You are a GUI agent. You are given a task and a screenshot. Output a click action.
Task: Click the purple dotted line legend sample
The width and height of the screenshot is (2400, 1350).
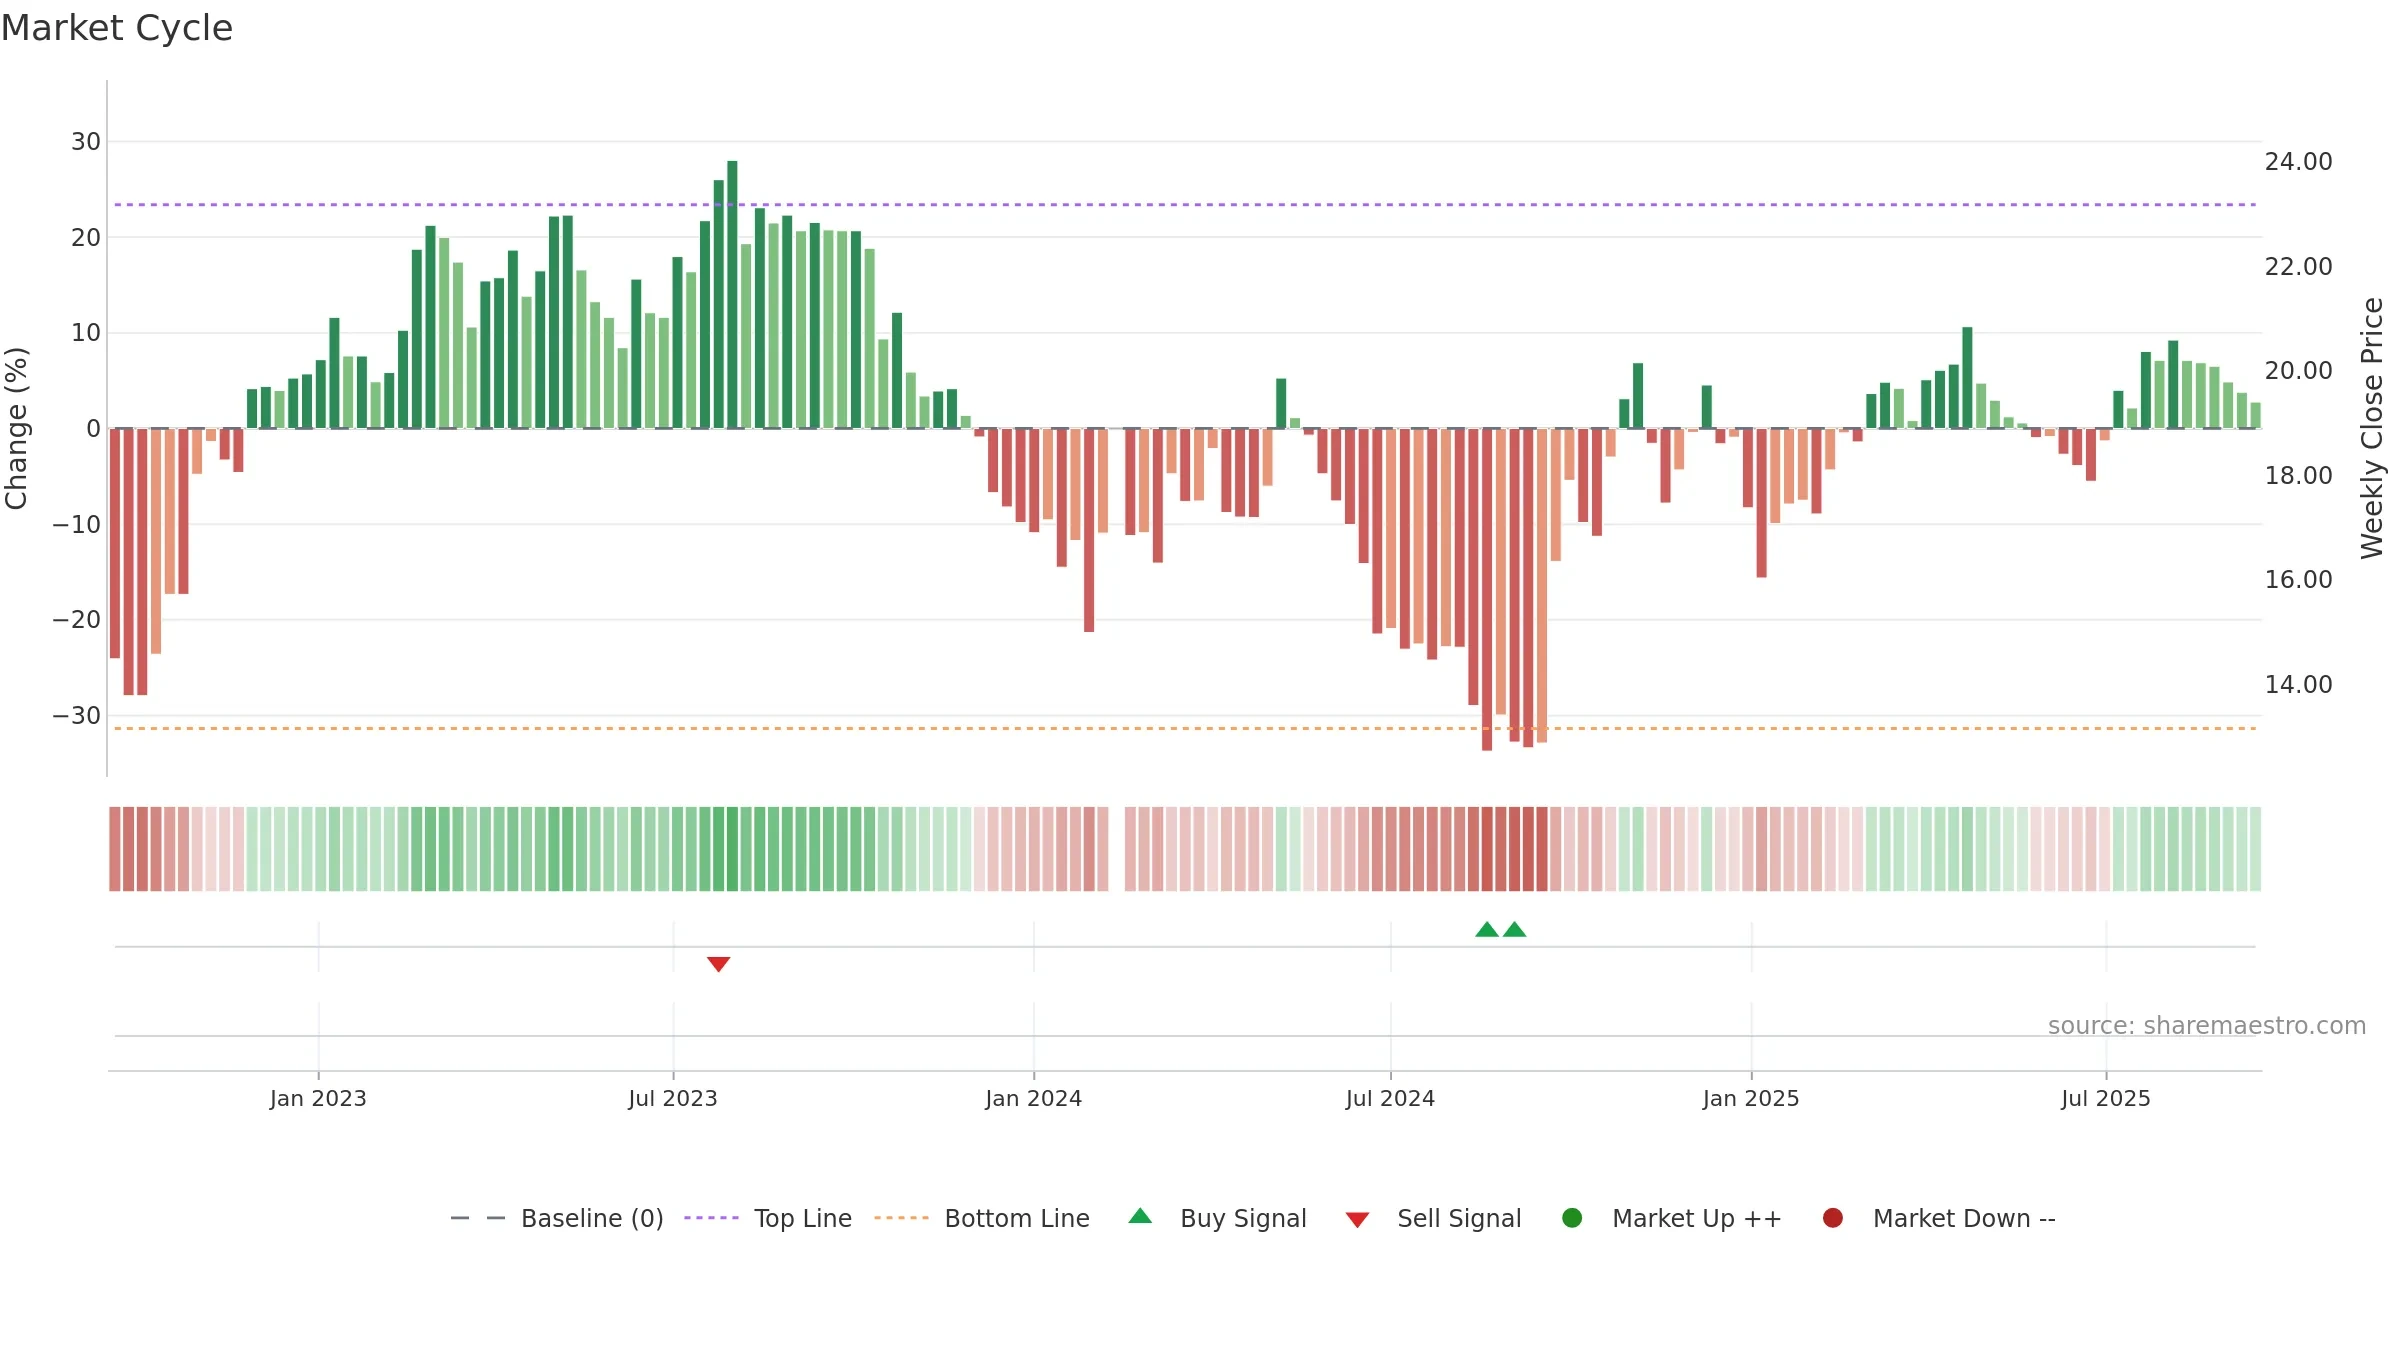click(711, 1218)
